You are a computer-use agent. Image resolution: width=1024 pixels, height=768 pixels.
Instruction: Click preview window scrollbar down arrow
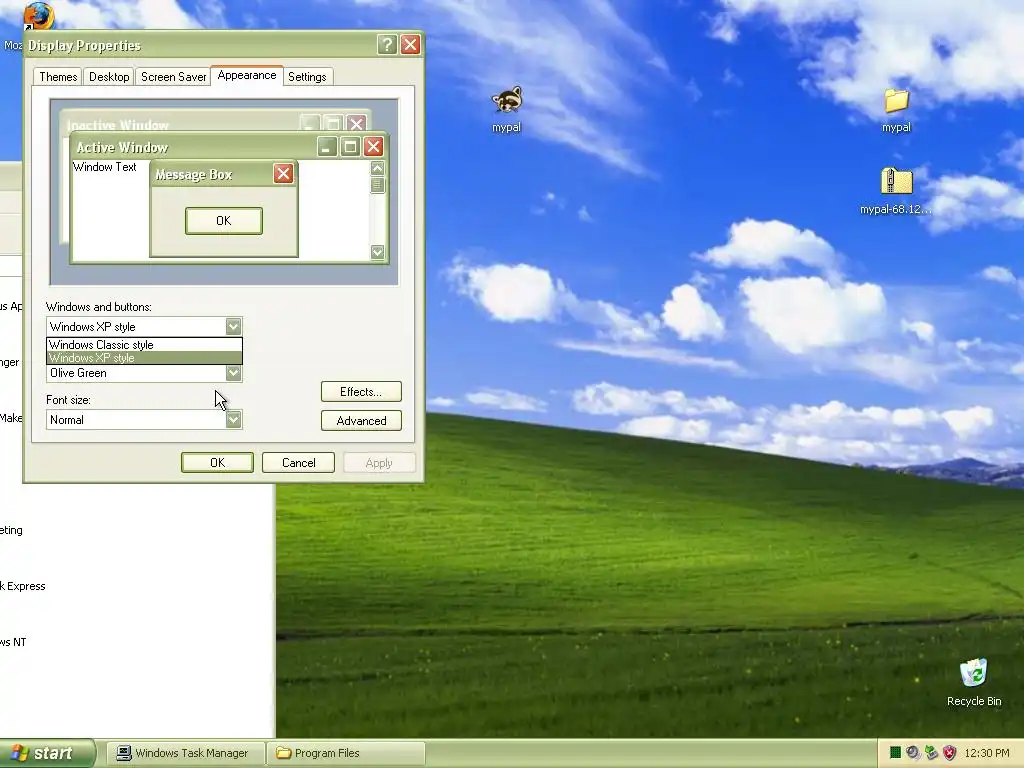pos(377,252)
